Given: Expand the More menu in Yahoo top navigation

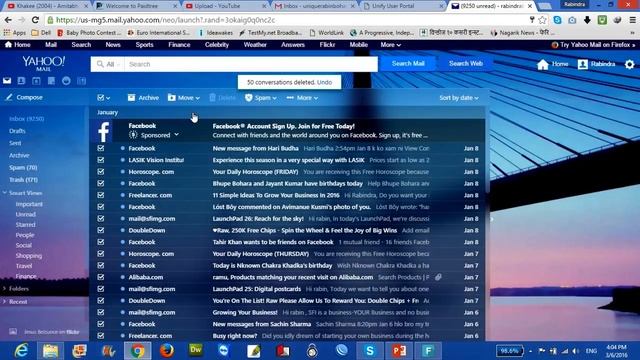Looking at the screenshot, I should (390, 45).
